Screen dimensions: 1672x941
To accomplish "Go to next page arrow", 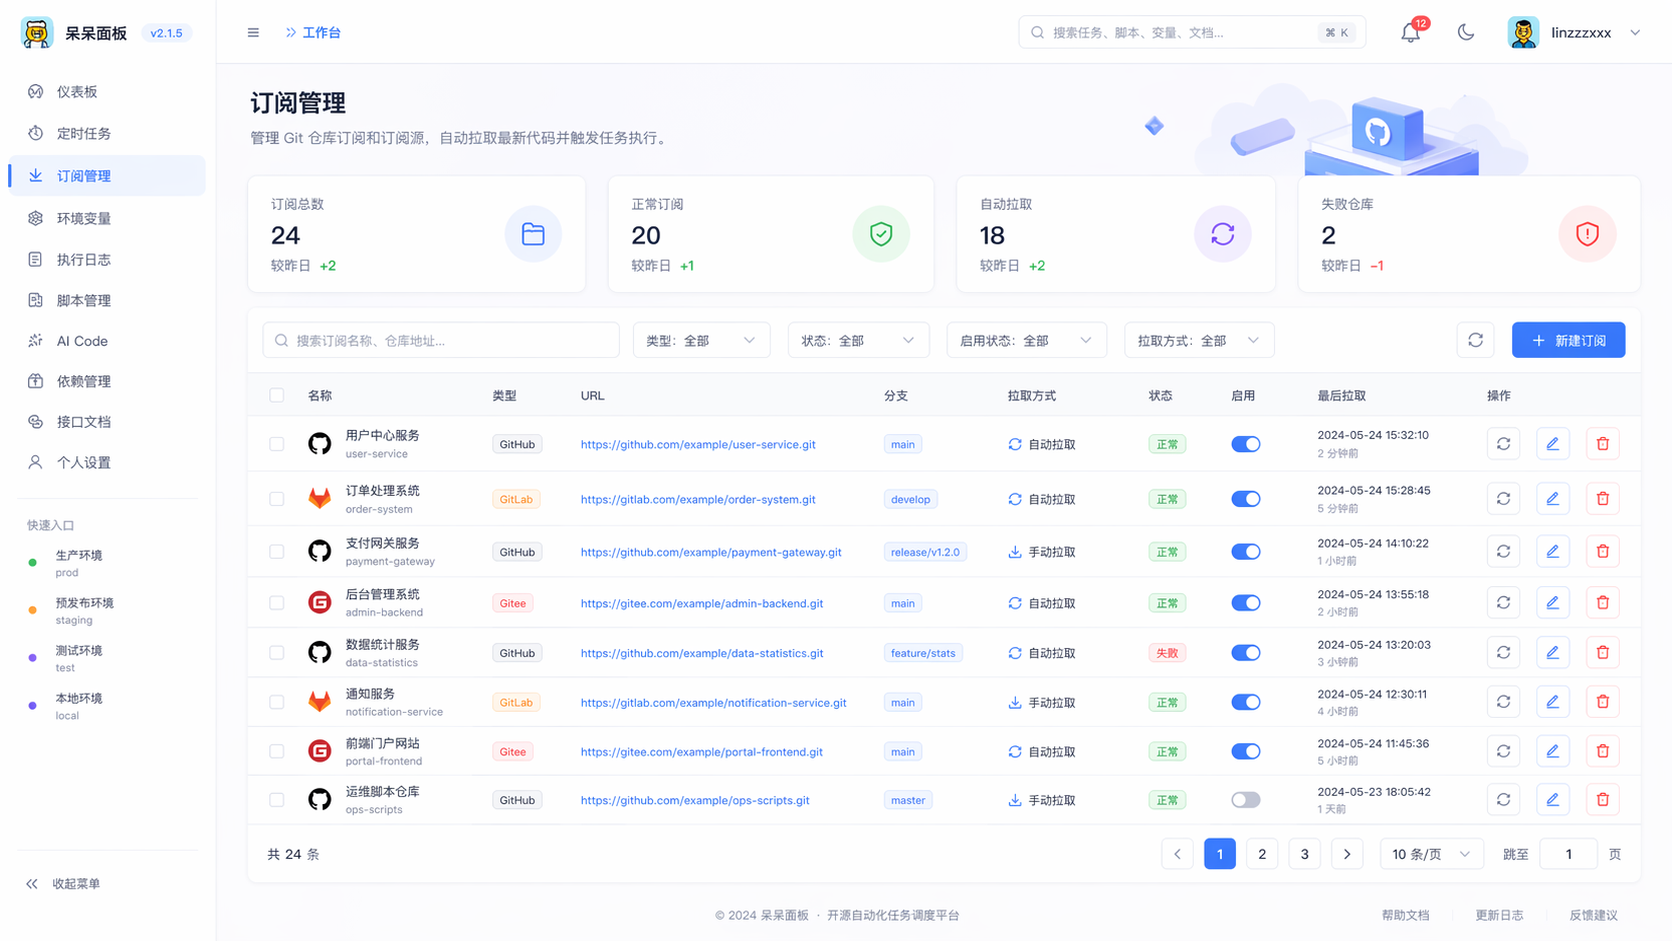I will 1347,854.
